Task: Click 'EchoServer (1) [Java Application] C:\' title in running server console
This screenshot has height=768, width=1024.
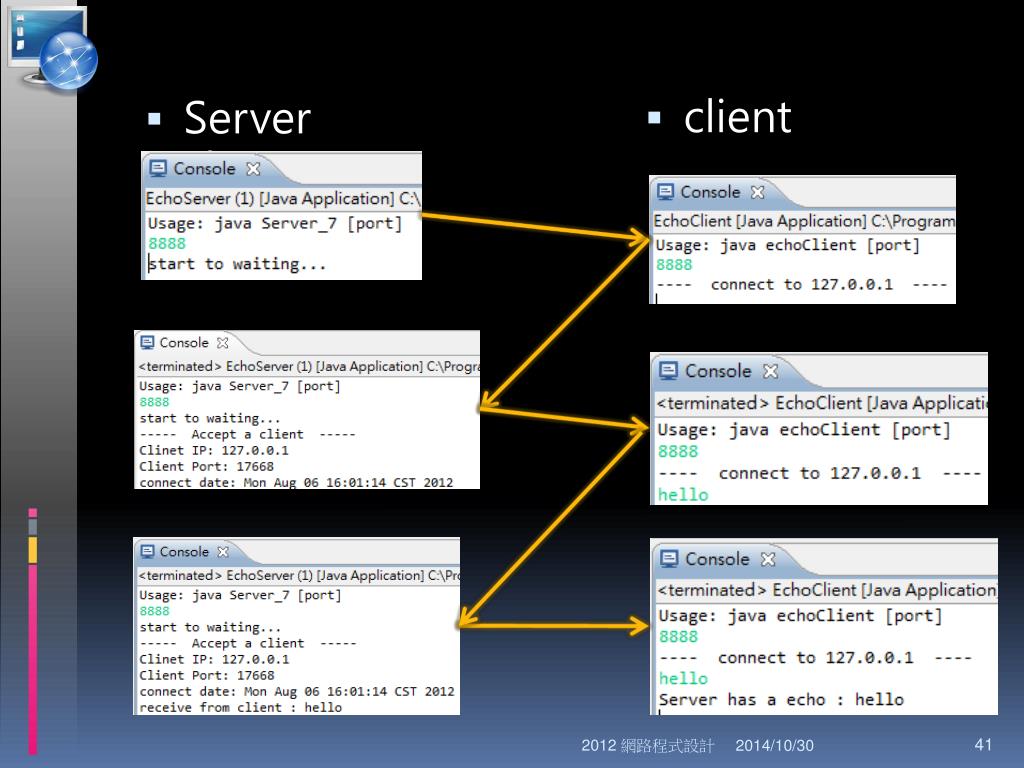Action: click(x=283, y=199)
